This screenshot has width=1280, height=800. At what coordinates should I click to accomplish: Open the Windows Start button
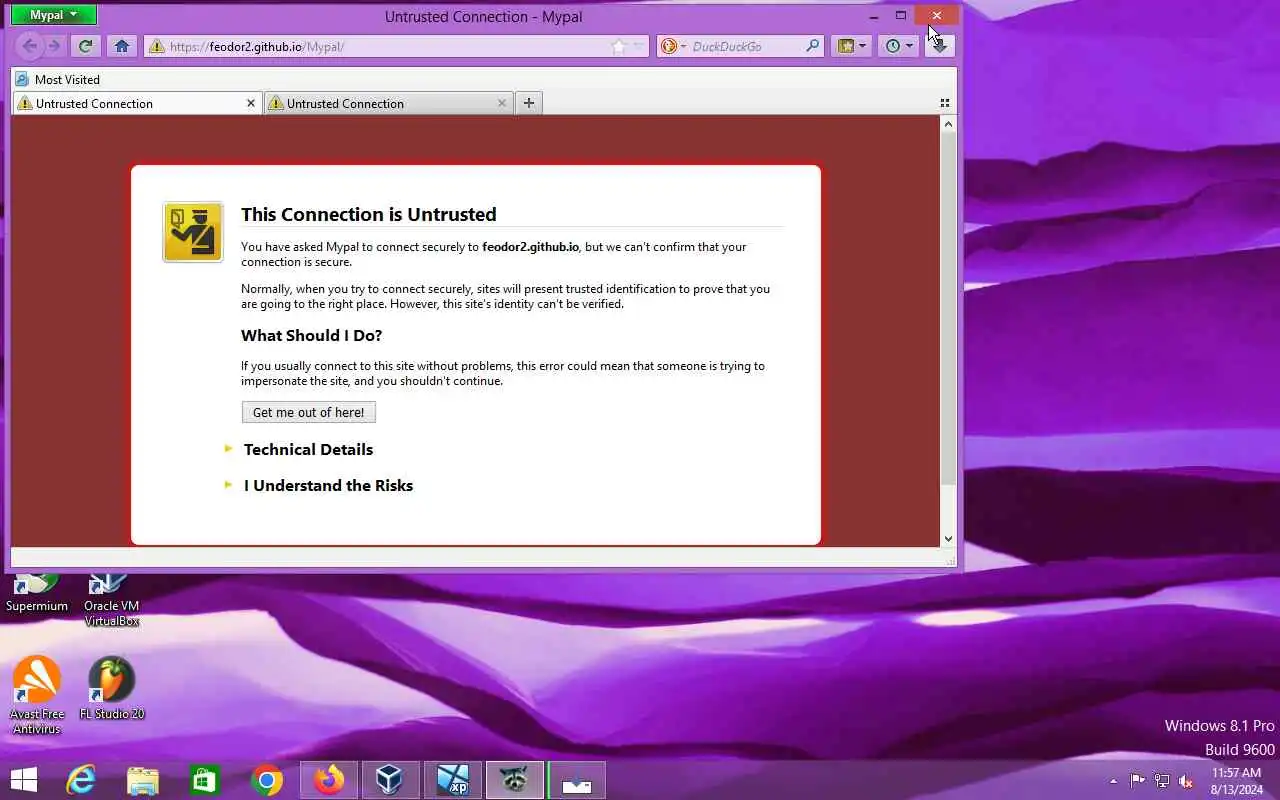[23, 780]
